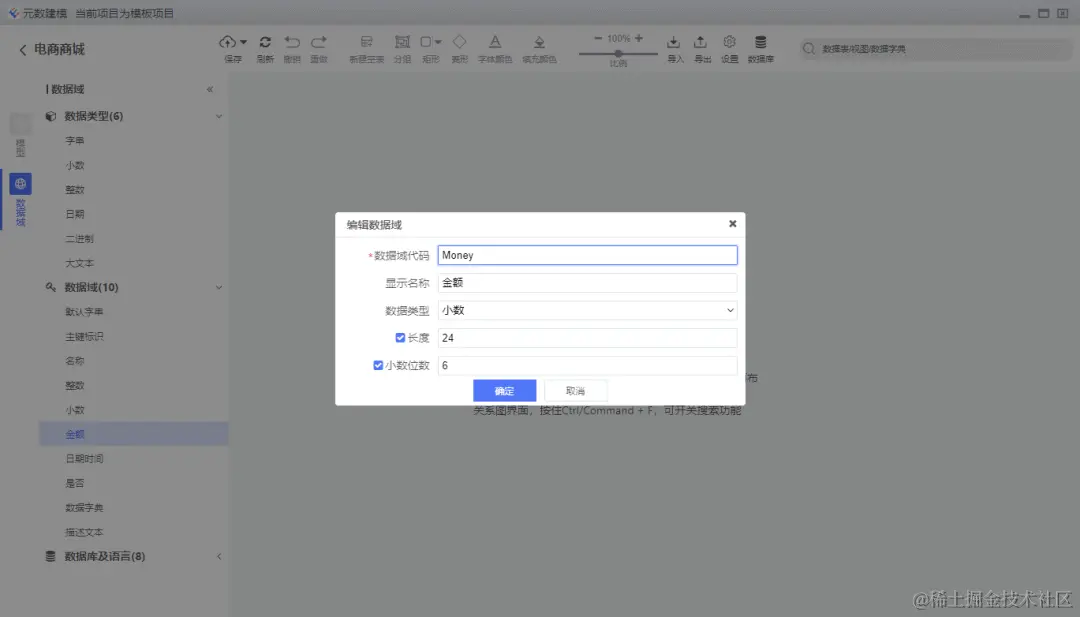Open the 字体颜色 font color tool
1080x617 pixels.
coord(495,42)
